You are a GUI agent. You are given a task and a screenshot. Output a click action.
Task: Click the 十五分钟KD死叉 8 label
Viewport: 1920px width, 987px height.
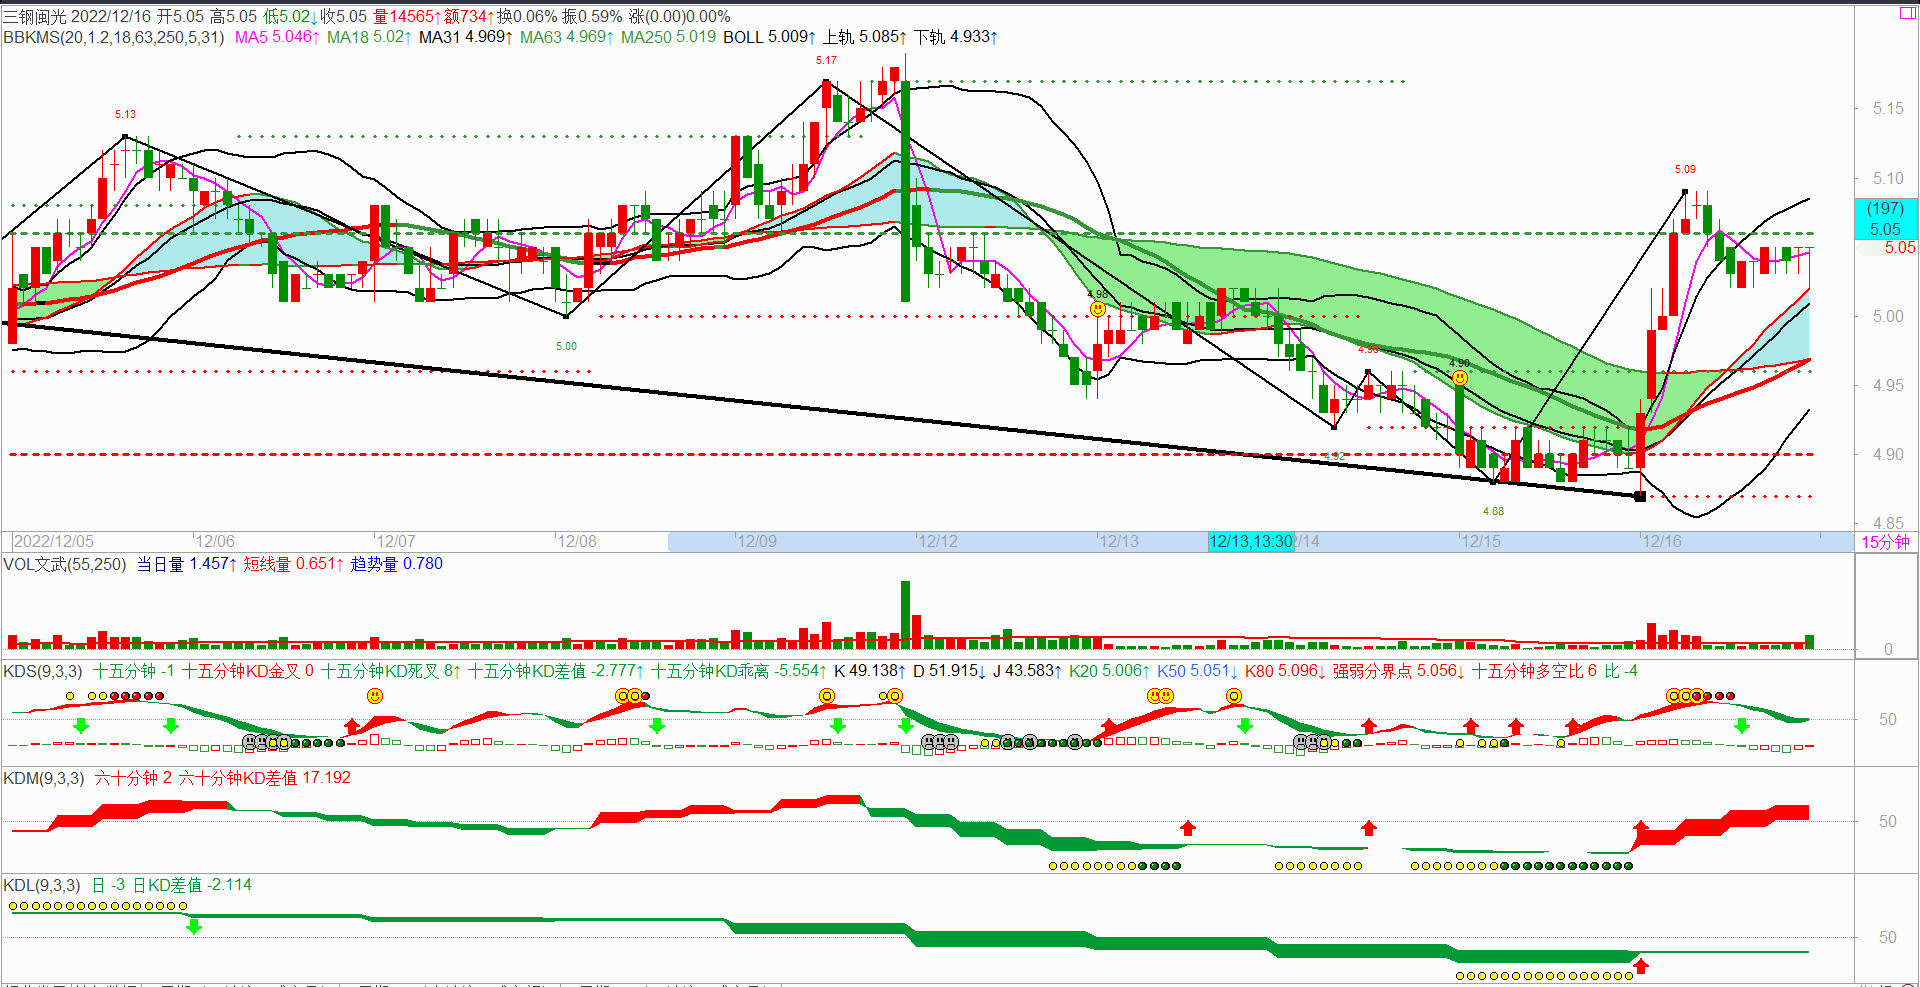(x=390, y=671)
